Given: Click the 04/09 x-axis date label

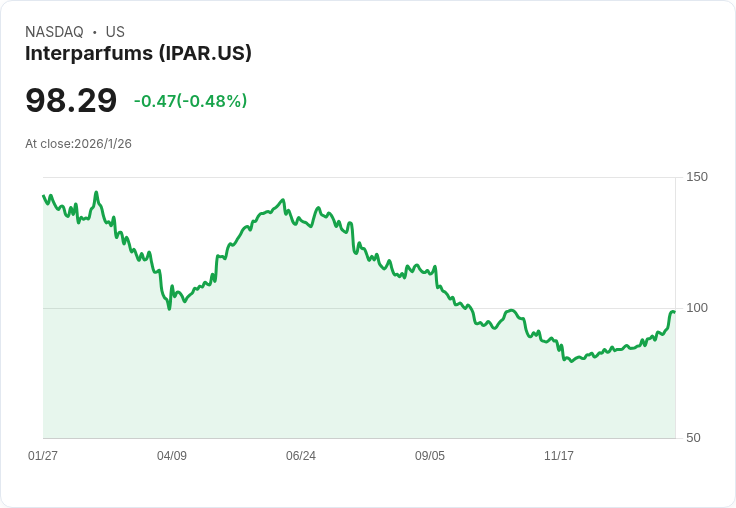Looking at the screenshot, I should [172, 455].
